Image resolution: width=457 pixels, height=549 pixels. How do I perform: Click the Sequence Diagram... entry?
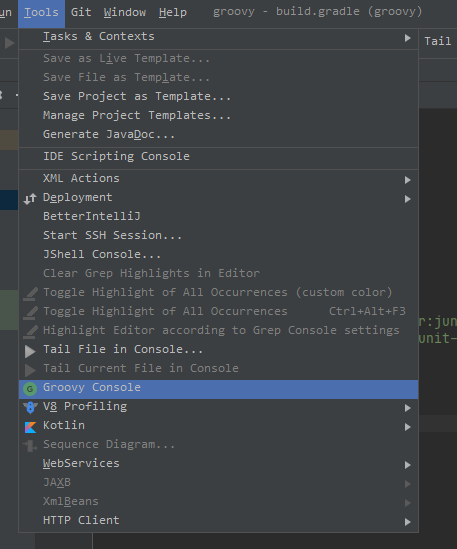(219, 445)
